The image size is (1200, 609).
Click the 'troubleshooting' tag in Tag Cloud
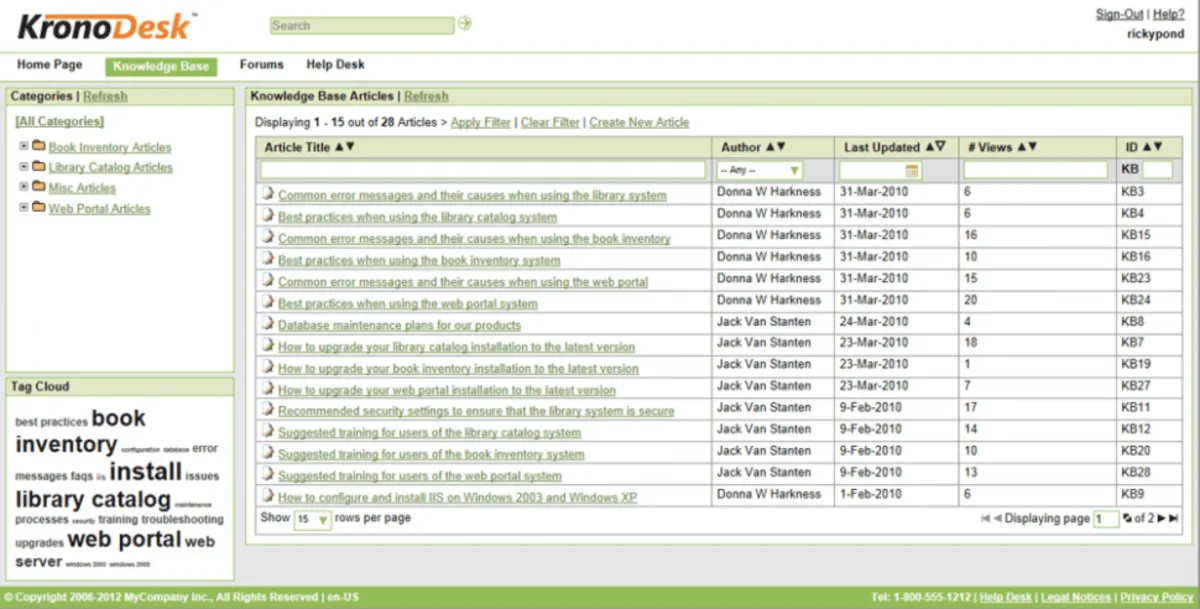[x=182, y=520]
